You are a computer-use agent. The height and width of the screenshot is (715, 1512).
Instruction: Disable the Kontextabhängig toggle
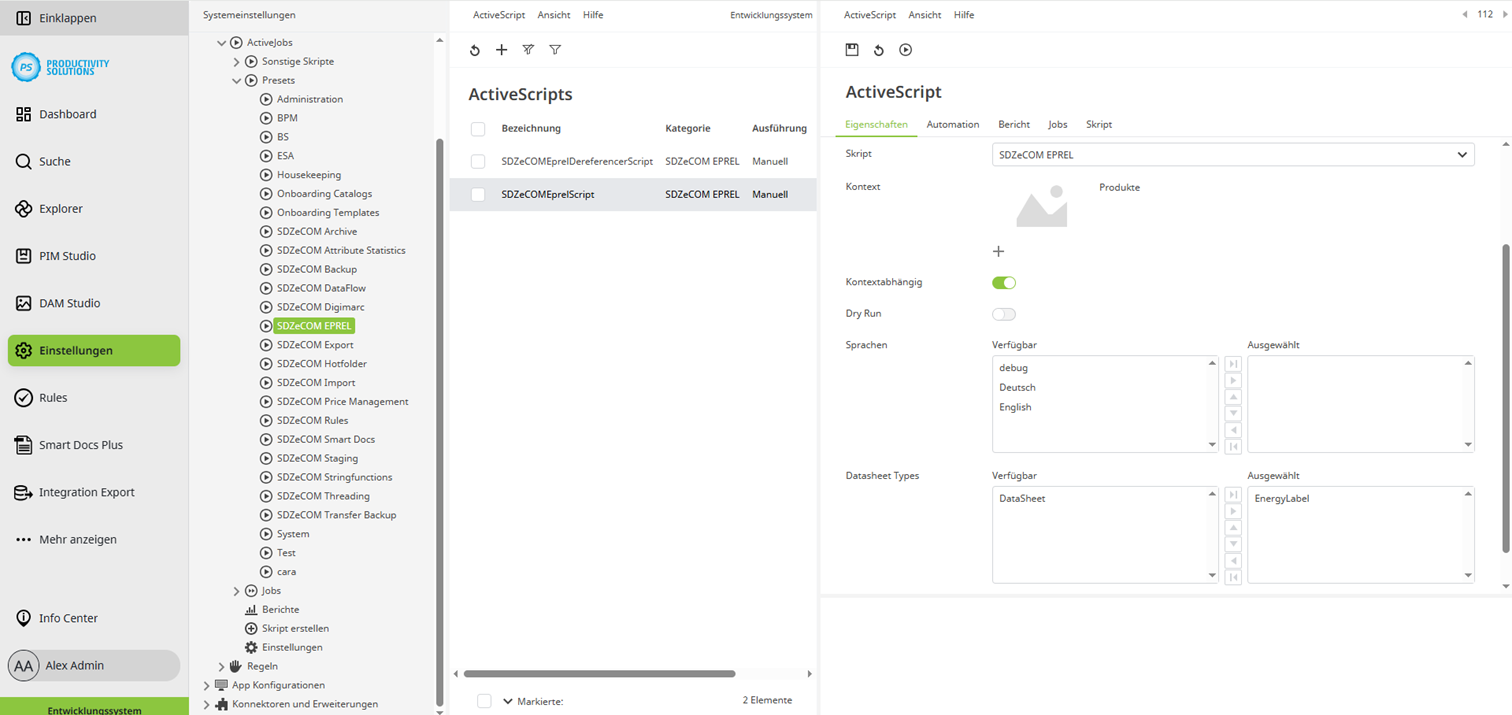coord(1003,282)
